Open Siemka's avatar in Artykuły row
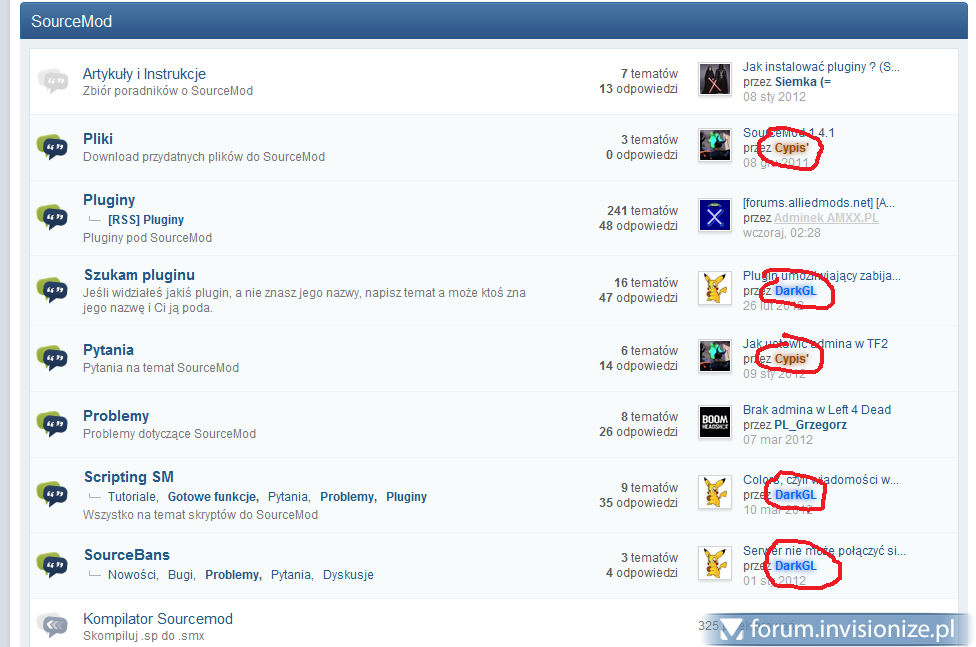 point(715,79)
